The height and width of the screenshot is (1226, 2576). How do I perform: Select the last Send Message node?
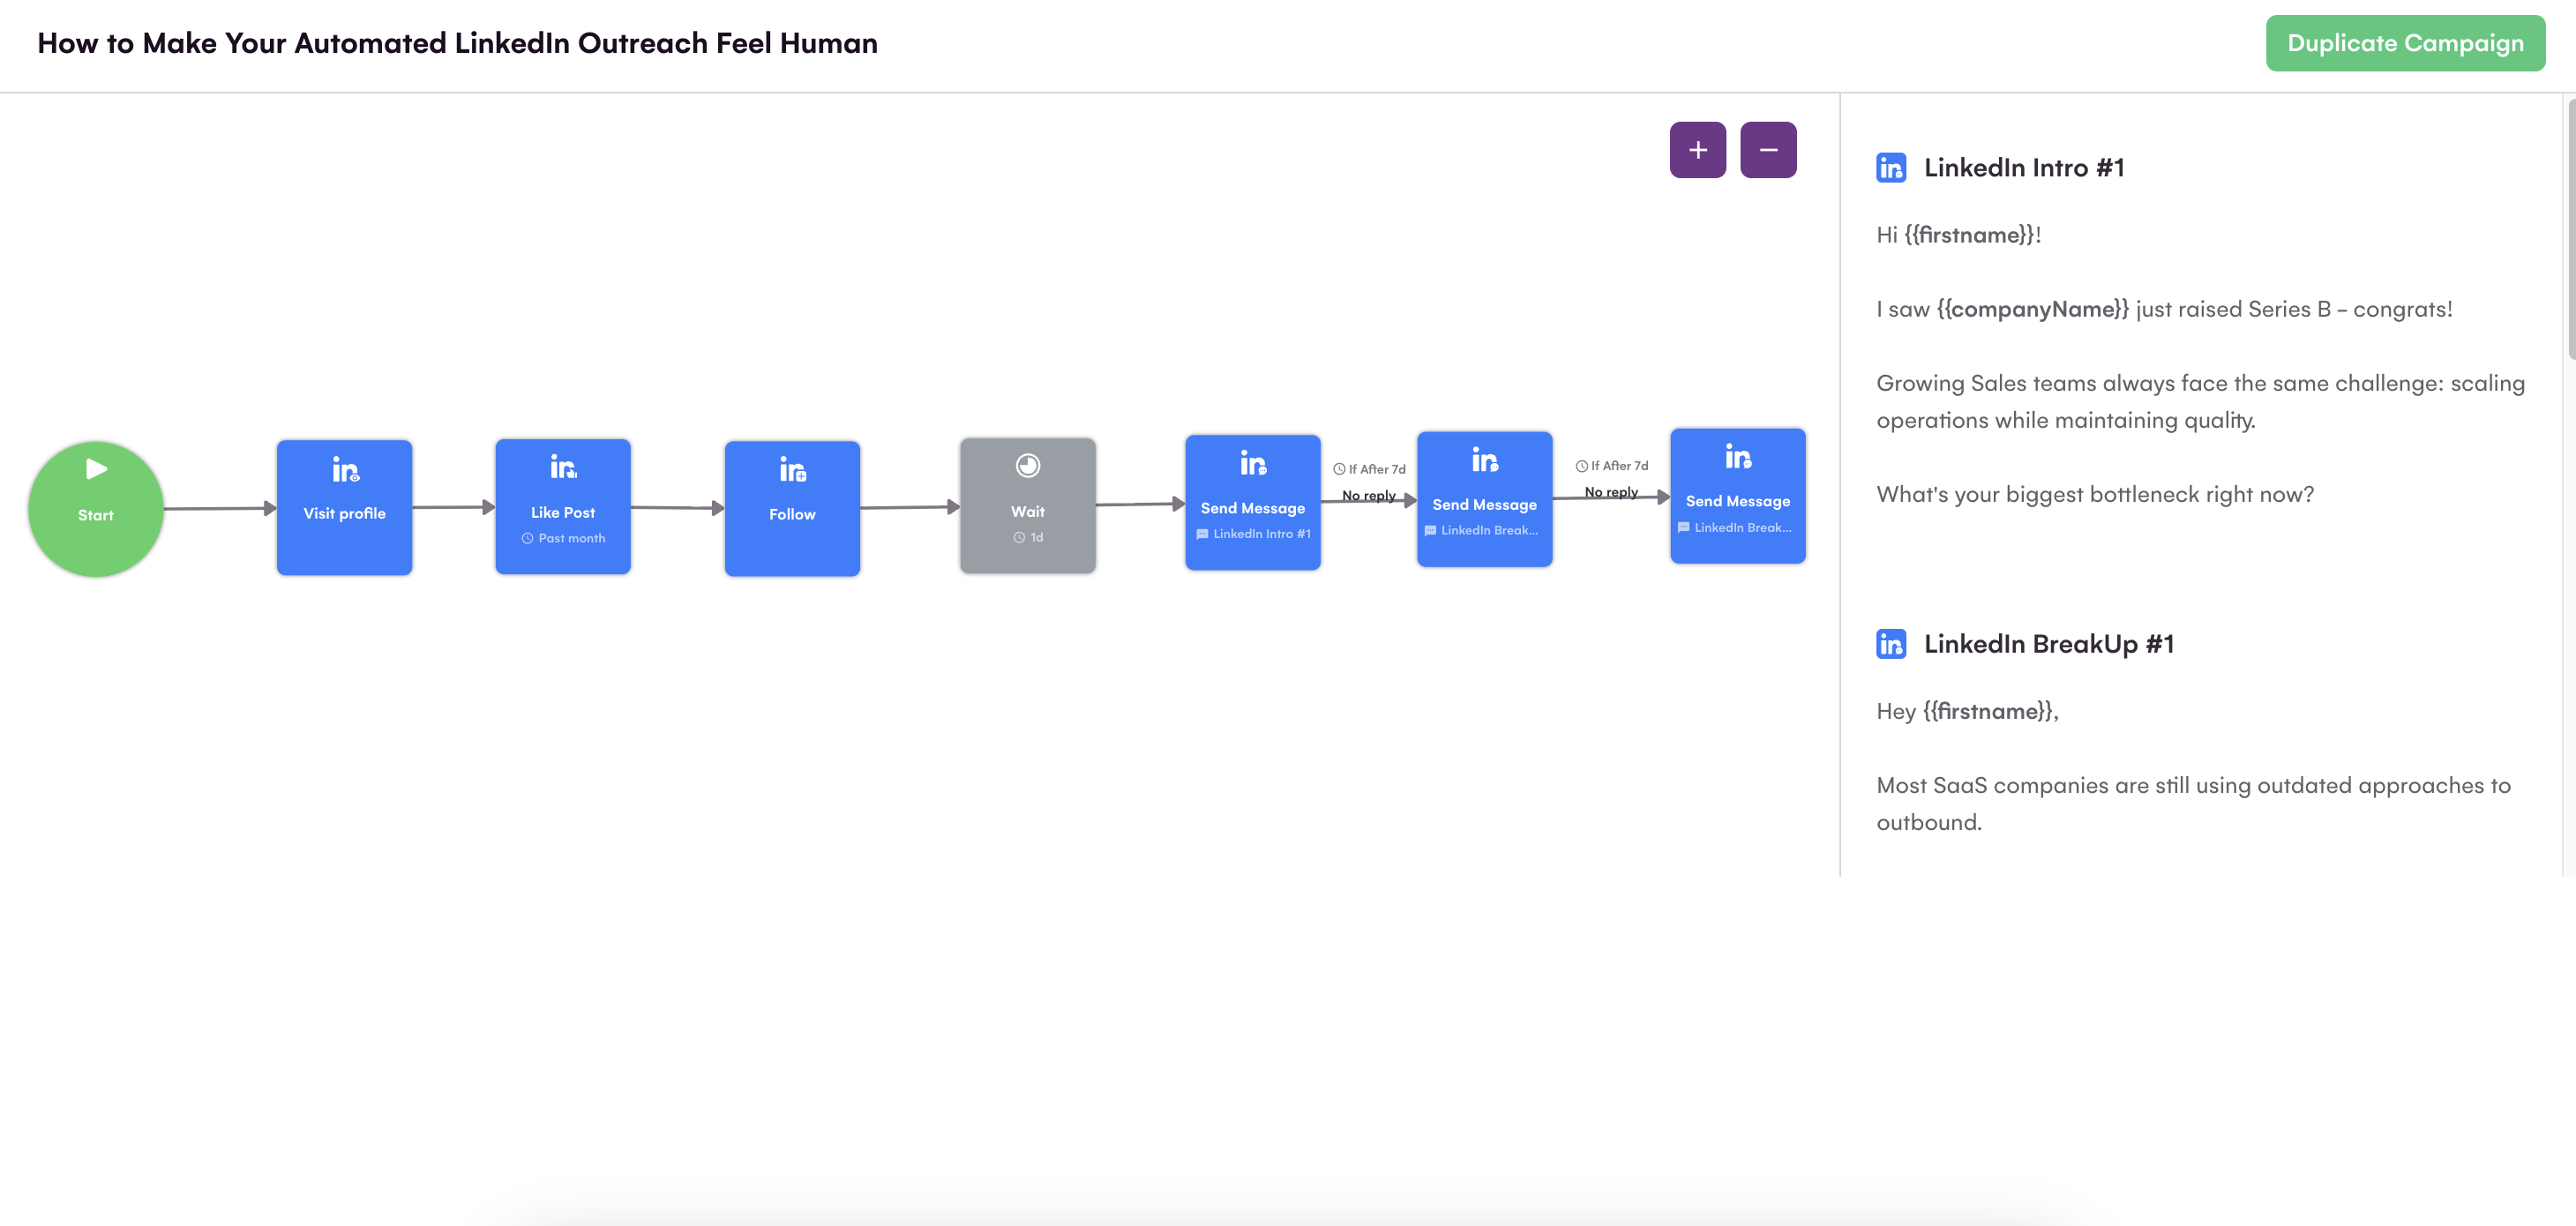pyautogui.click(x=1737, y=496)
